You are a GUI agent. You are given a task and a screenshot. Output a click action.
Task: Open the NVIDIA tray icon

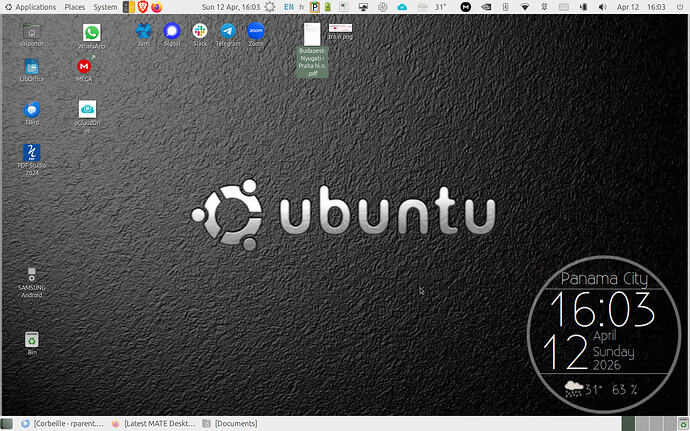[486, 7]
